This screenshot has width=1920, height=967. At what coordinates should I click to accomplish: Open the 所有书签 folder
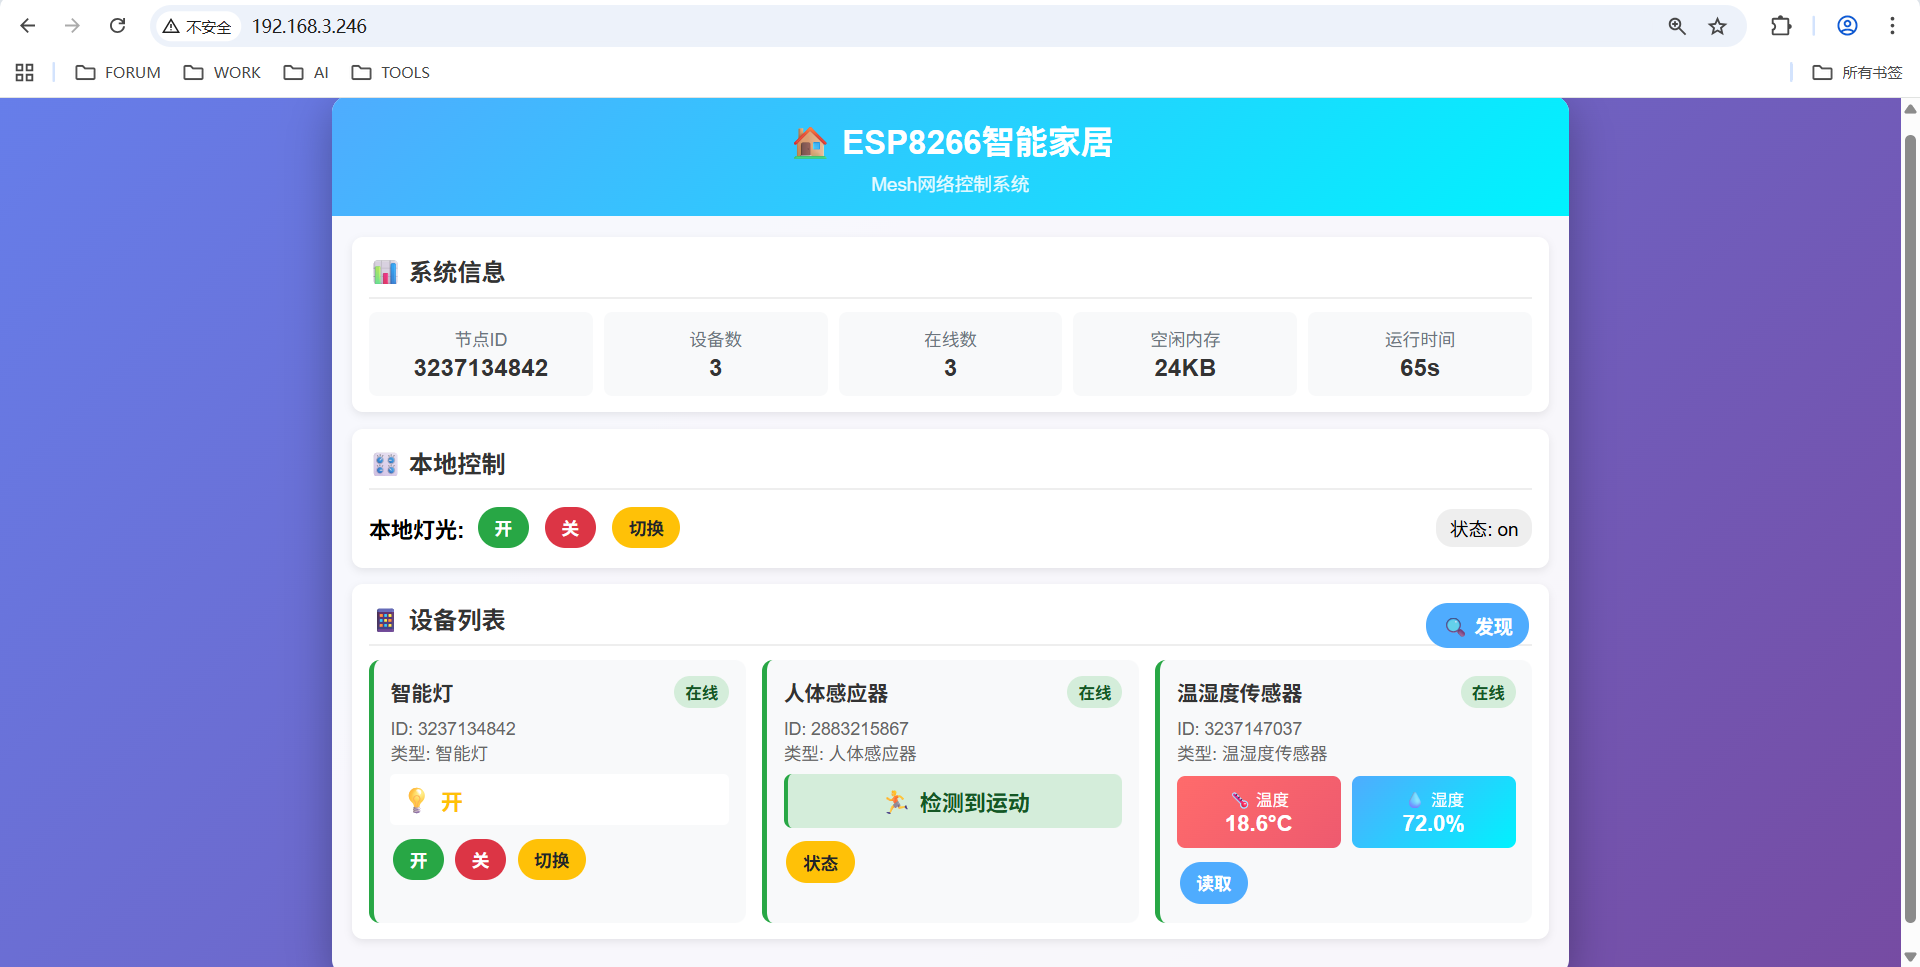[1857, 73]
